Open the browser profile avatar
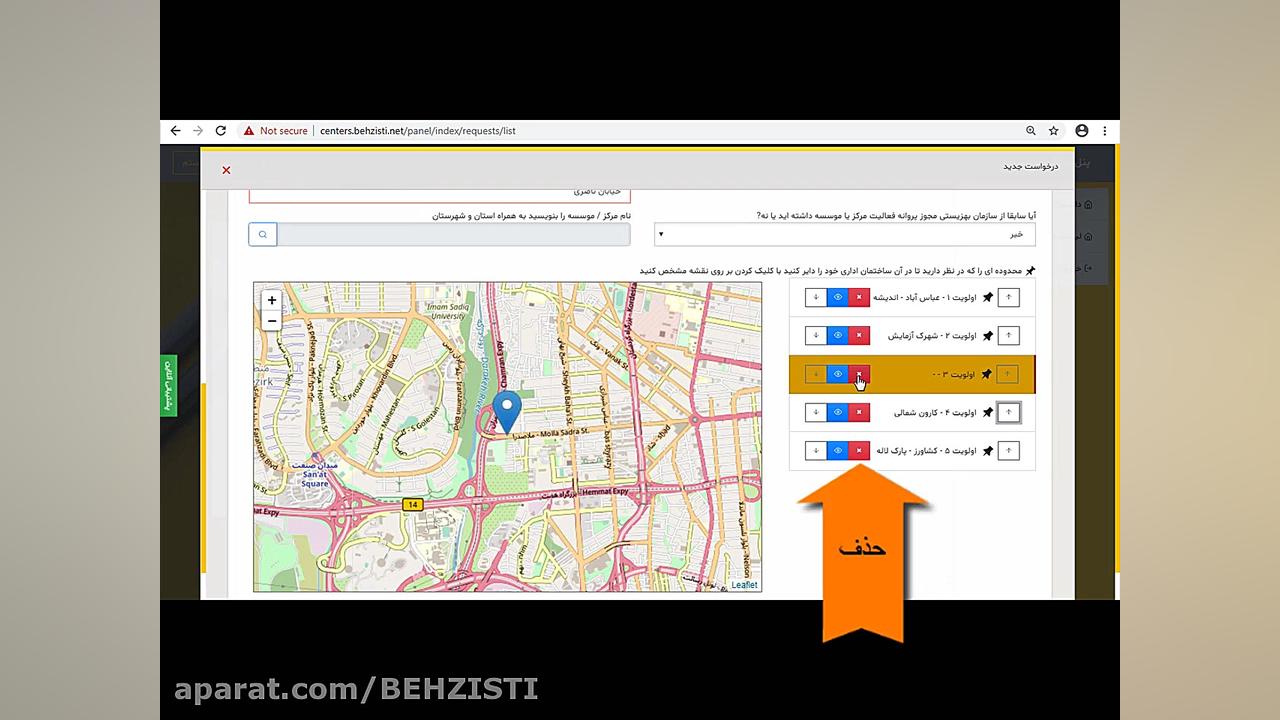Image resolution: width=1280 pixels, height=720 pixels. [x=1081, y=131]
